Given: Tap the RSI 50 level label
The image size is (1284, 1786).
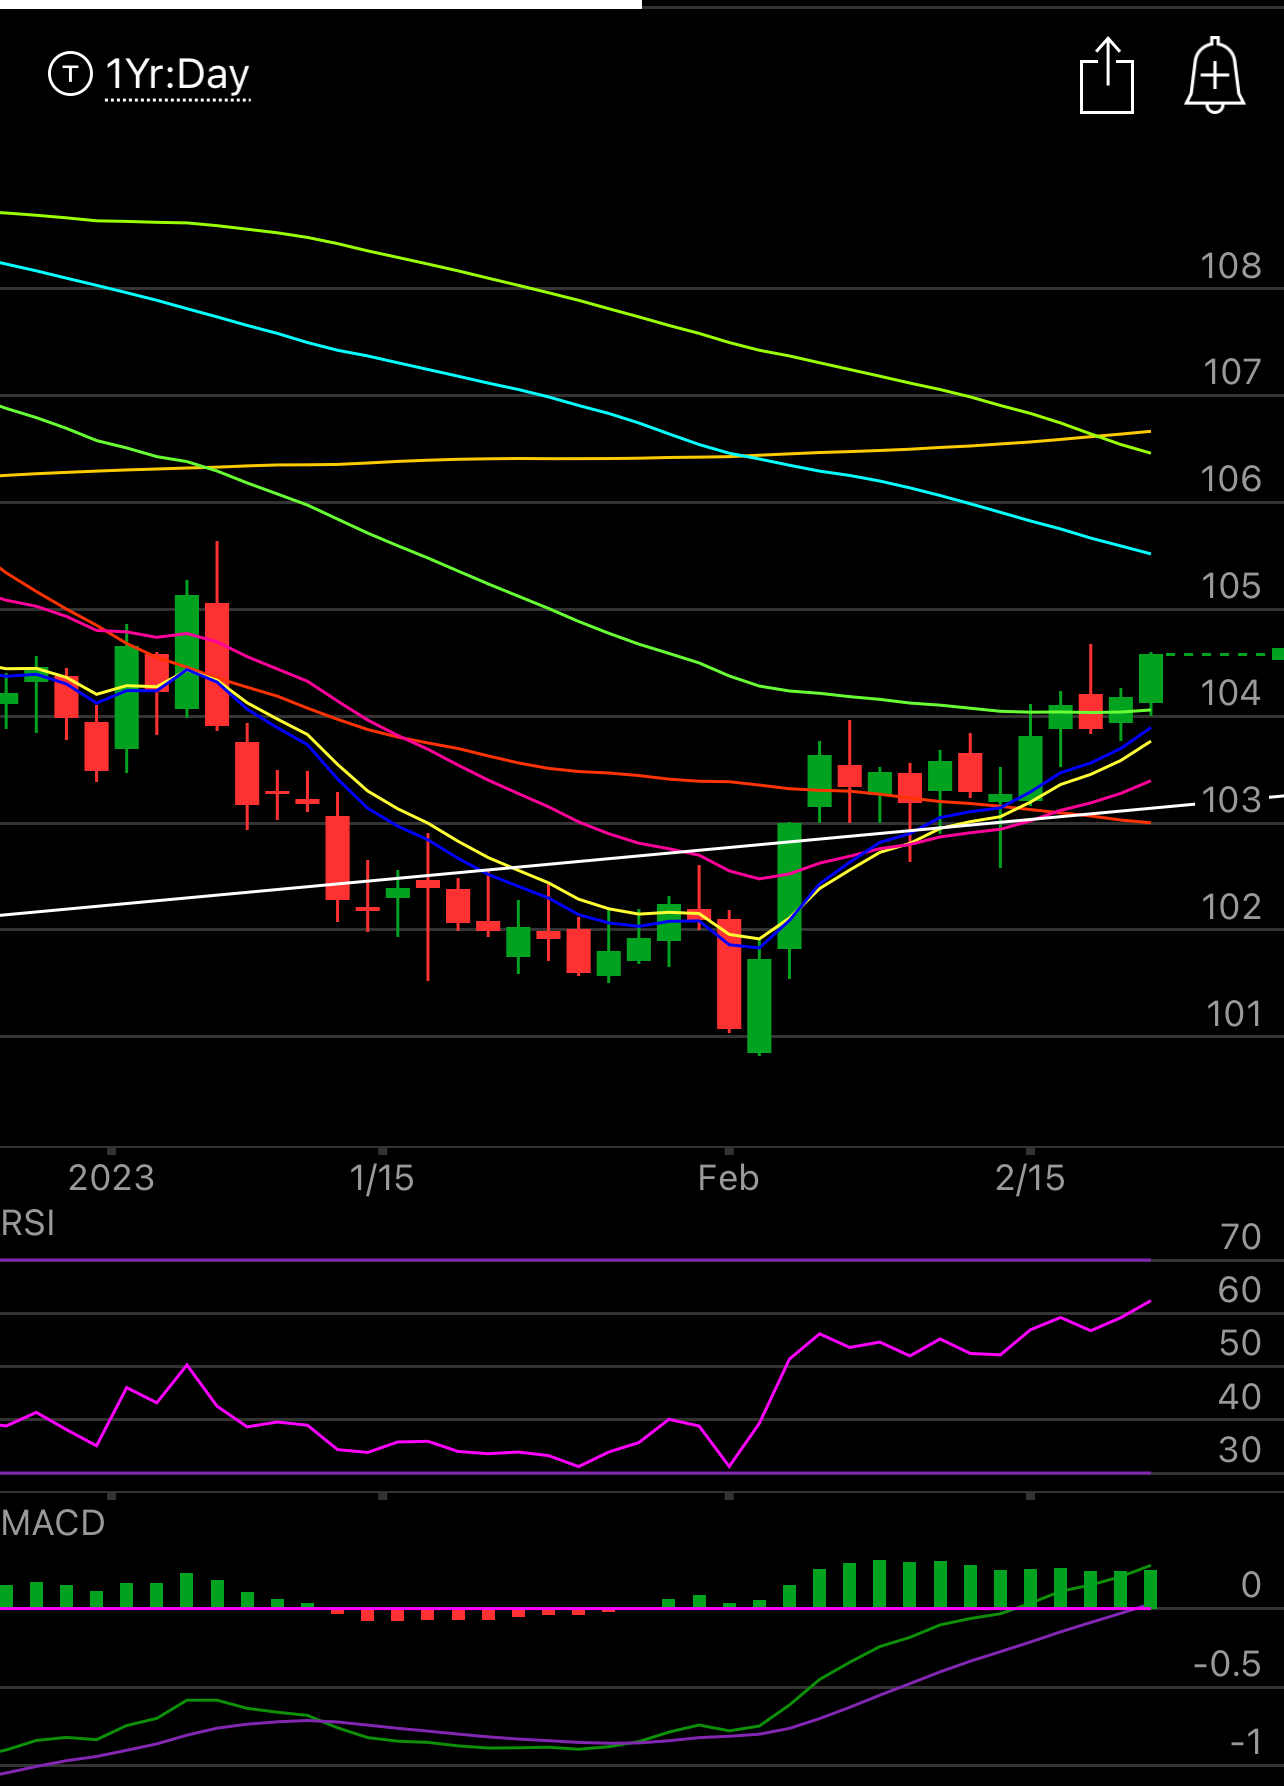Looking at the screenshot, I should [x=1240, y=1343].
